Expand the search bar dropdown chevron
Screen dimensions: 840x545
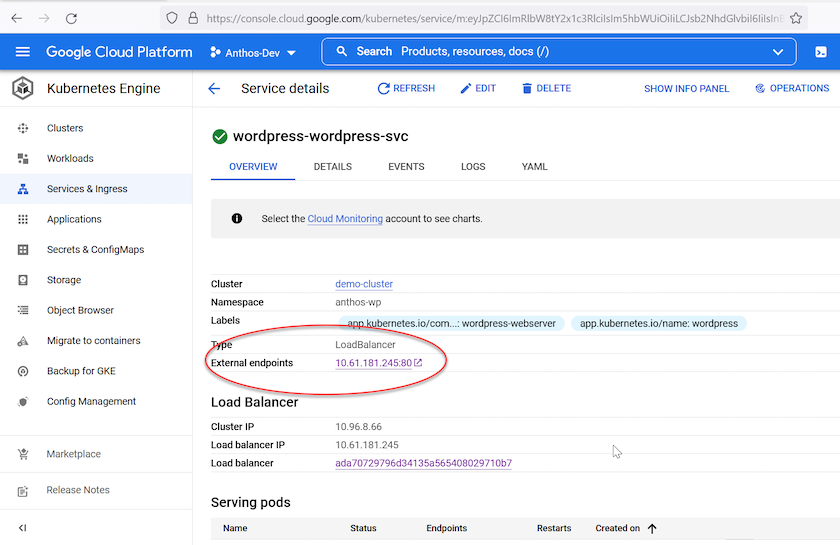[778, 52]
